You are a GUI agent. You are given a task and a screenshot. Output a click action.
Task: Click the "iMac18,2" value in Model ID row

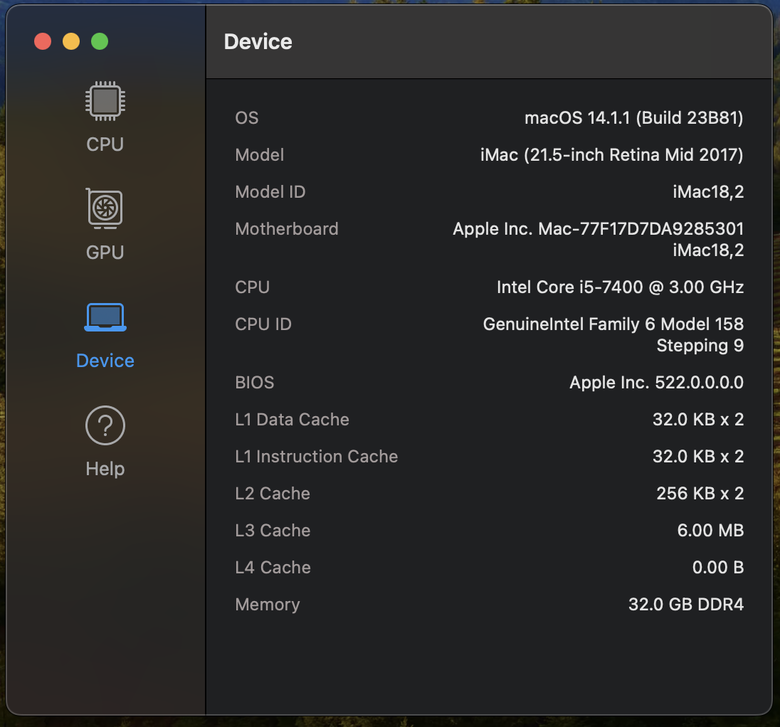(x=708, y=192)
